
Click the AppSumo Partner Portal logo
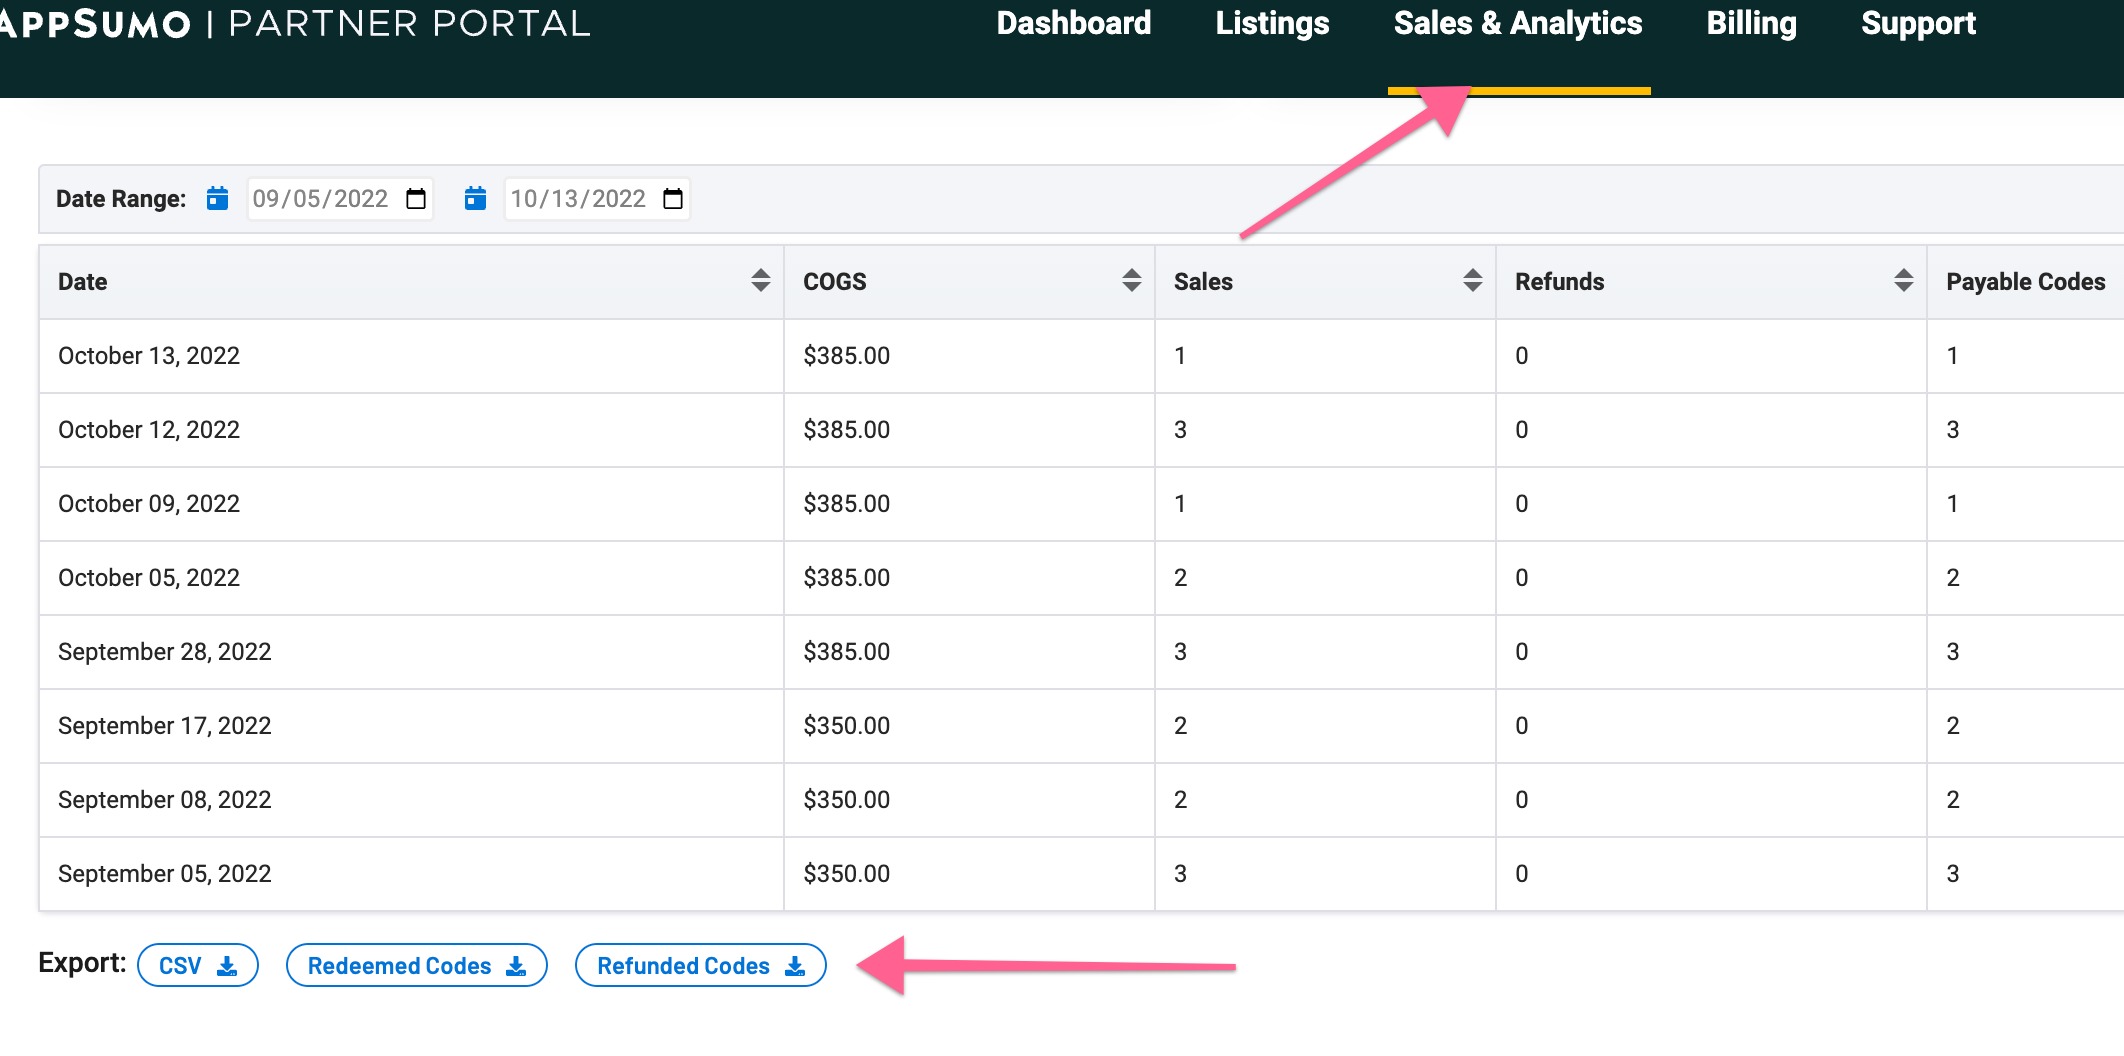(x=294, y=24)
